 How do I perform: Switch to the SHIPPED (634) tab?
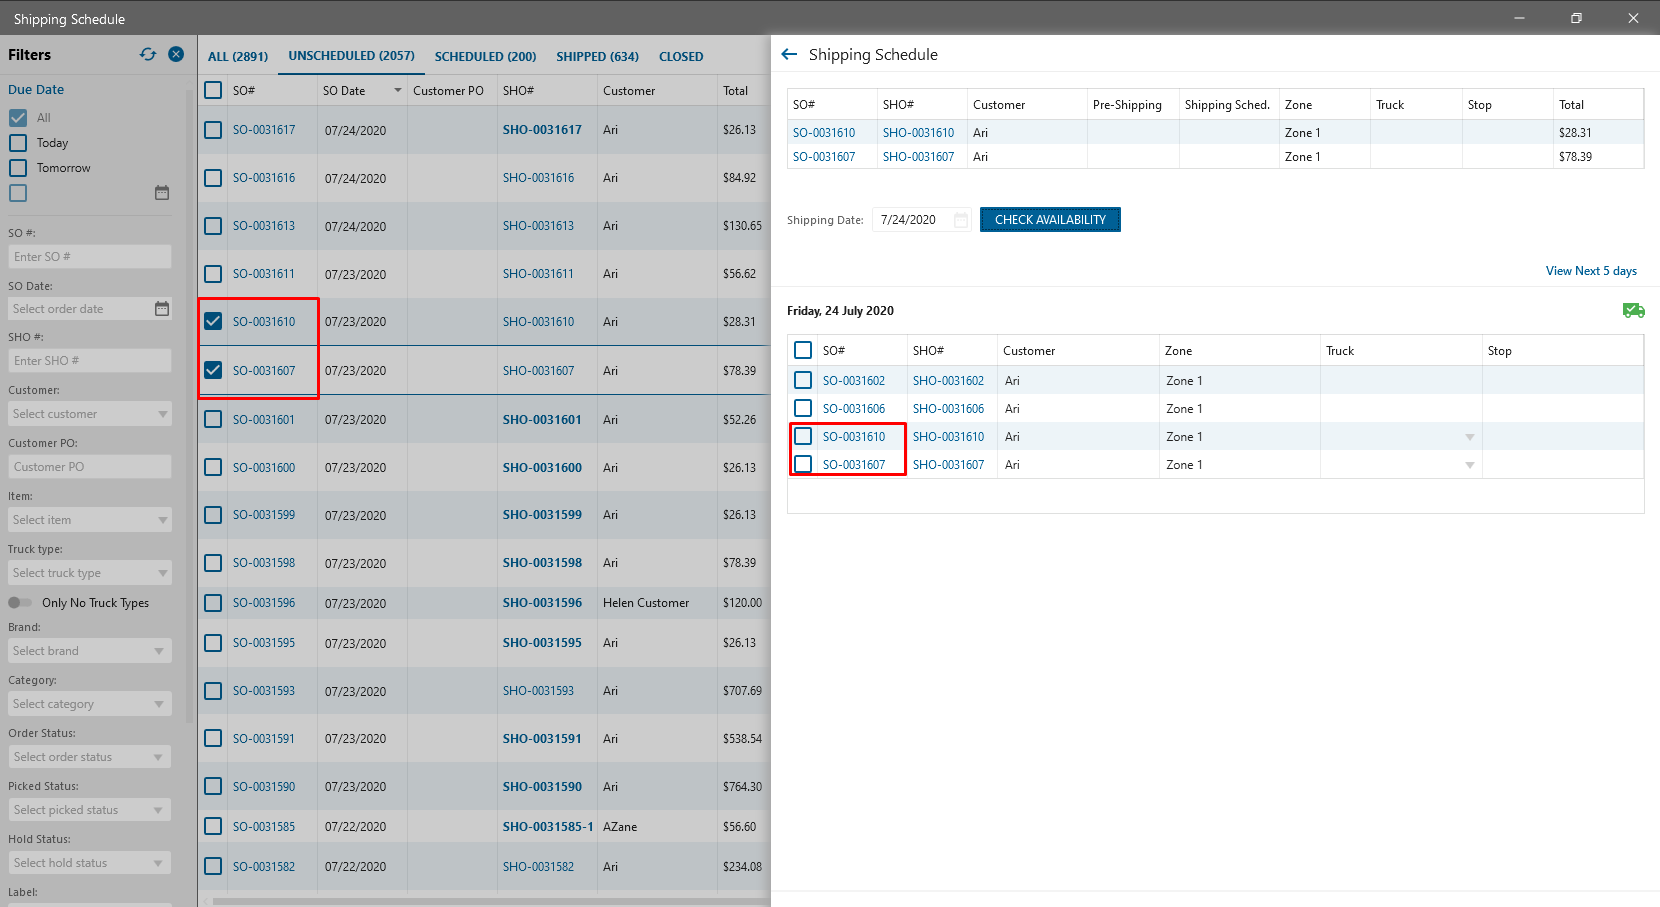597,57
